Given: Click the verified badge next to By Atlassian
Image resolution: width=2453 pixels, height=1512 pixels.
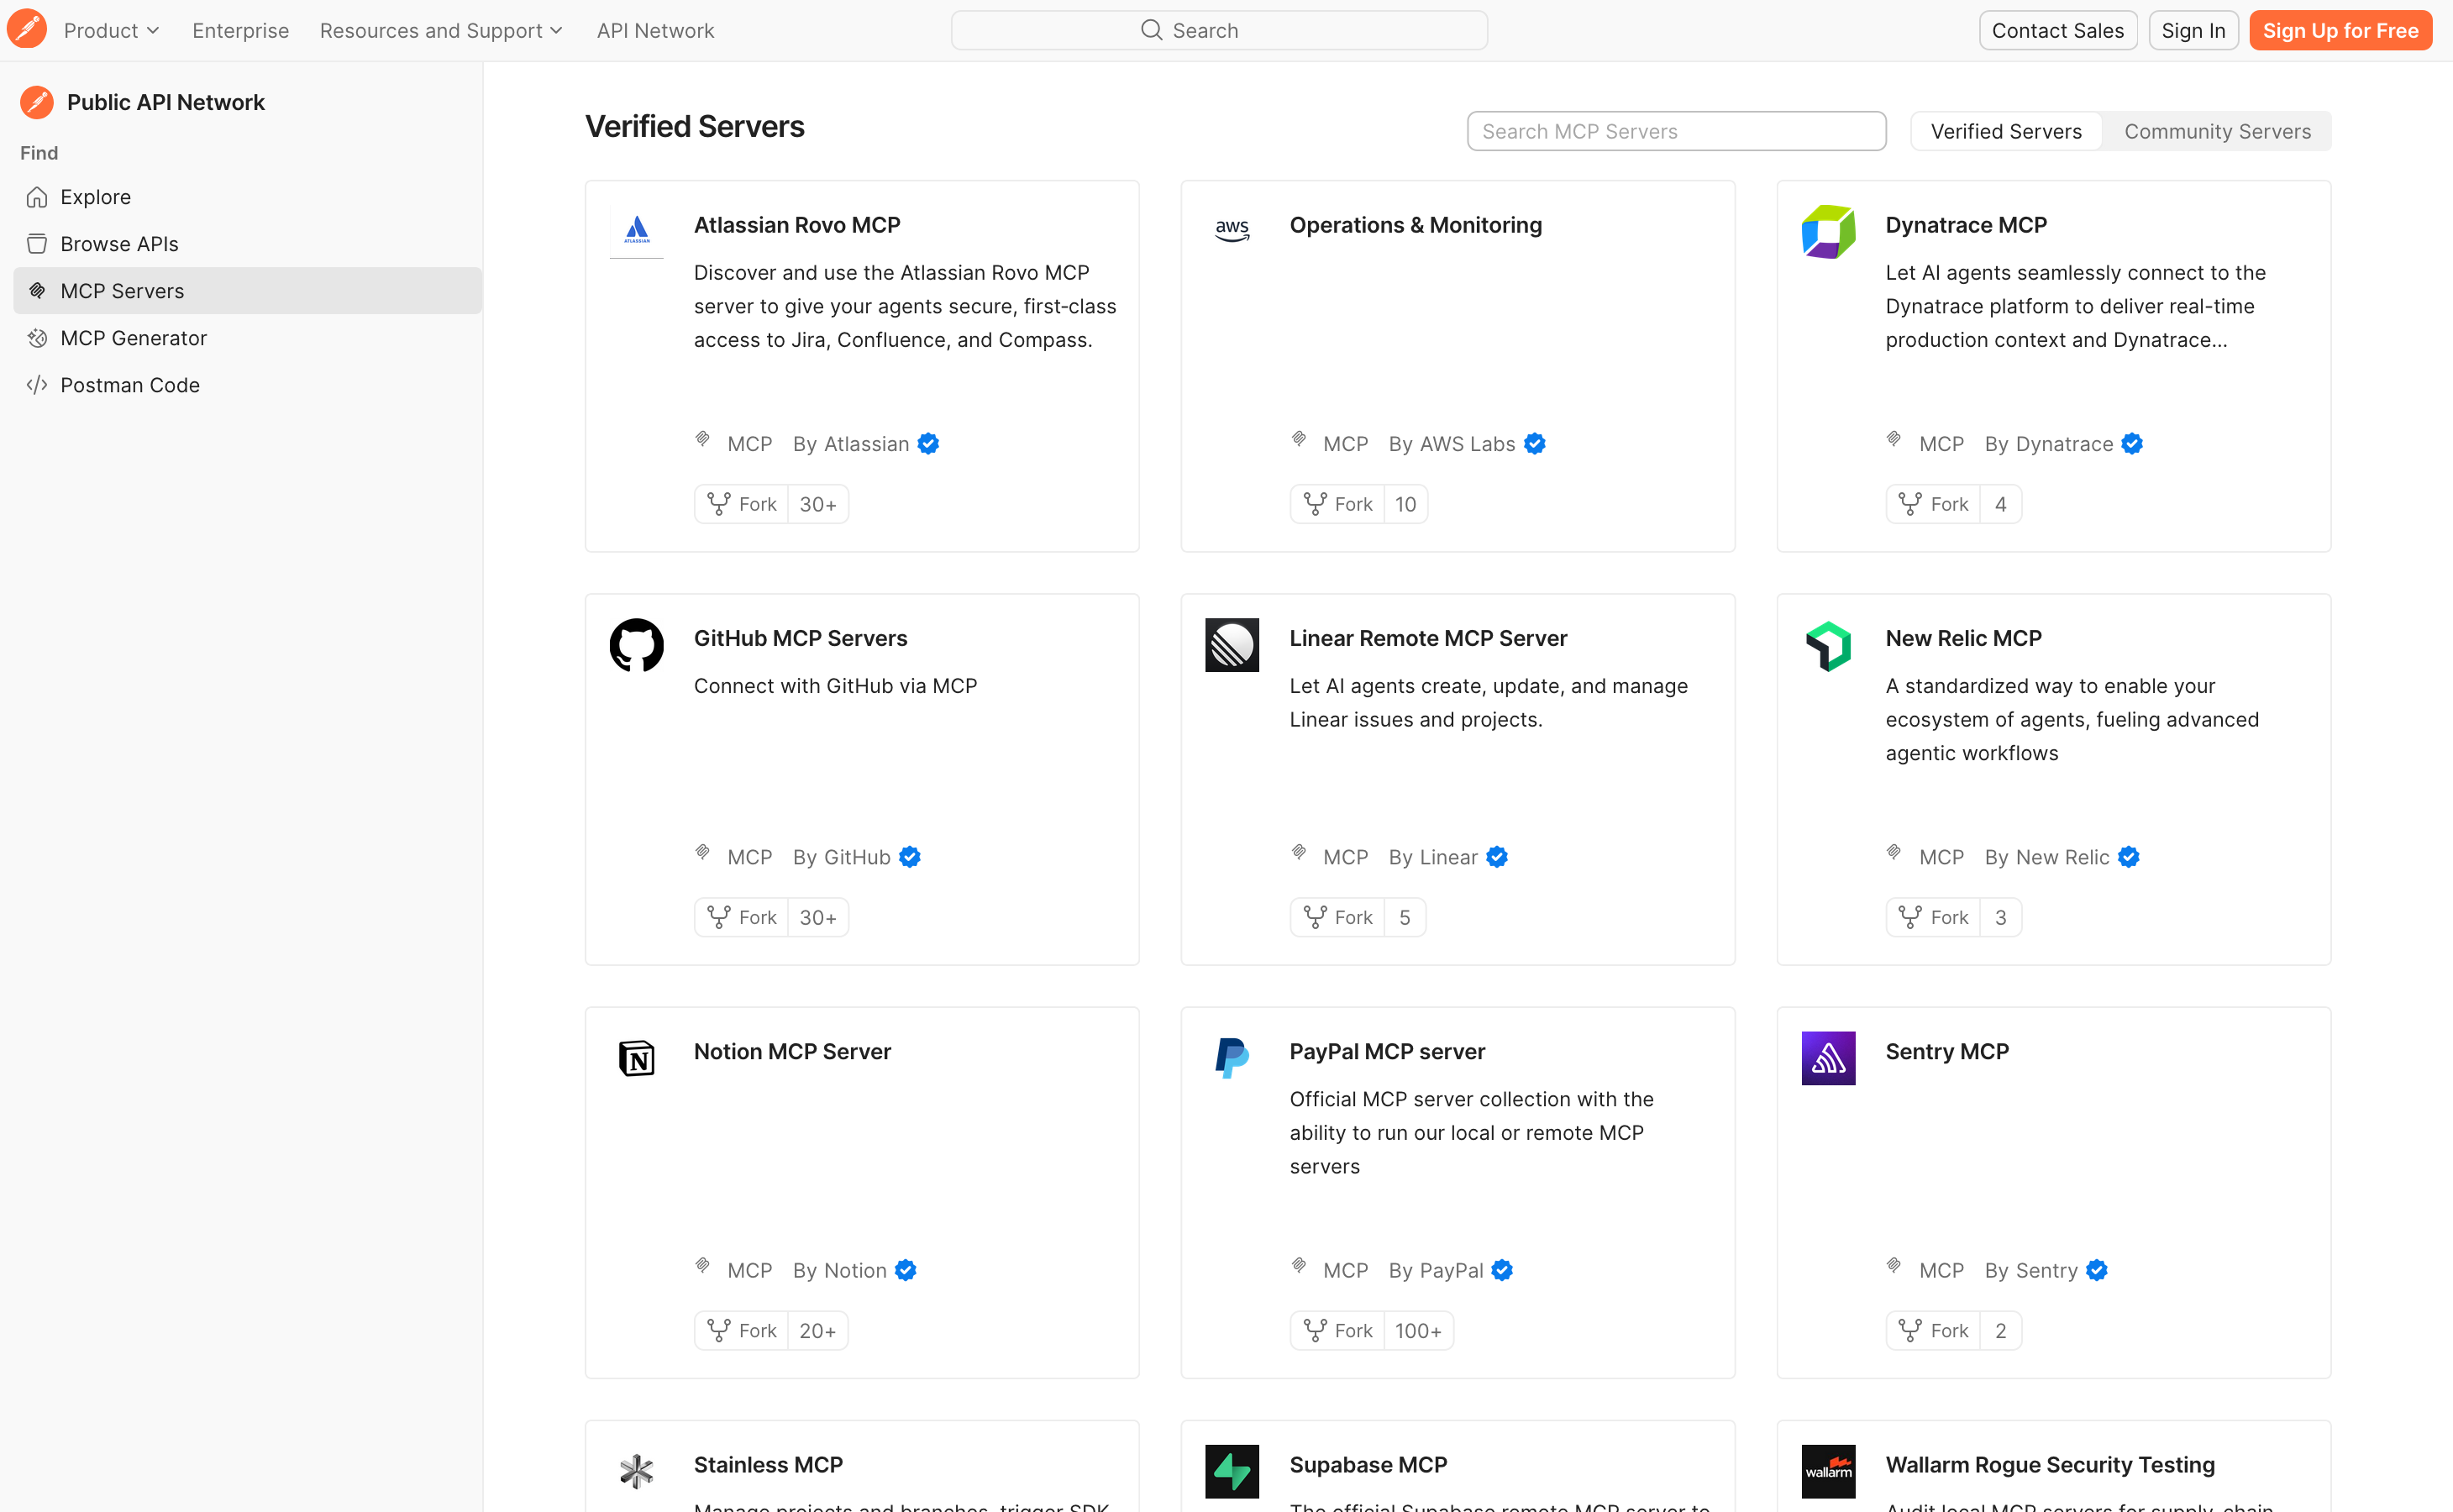Looking at the screenshot, I should 928,444.
